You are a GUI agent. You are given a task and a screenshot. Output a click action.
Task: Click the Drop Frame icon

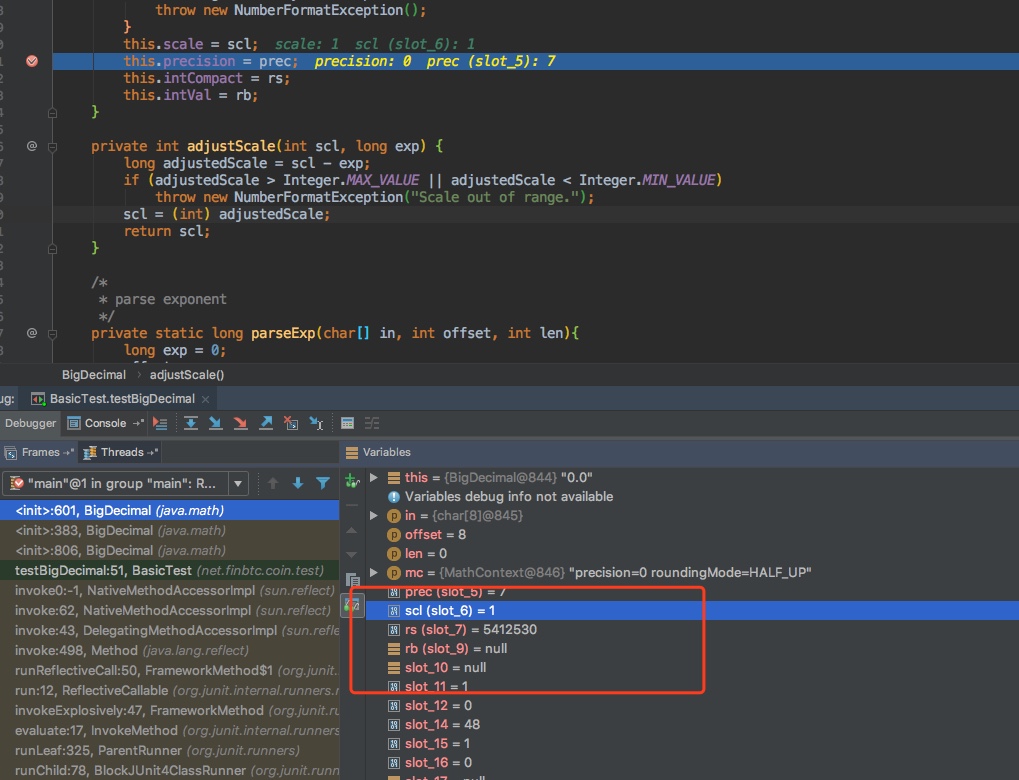pyautogui.click(x=291, y=424)
